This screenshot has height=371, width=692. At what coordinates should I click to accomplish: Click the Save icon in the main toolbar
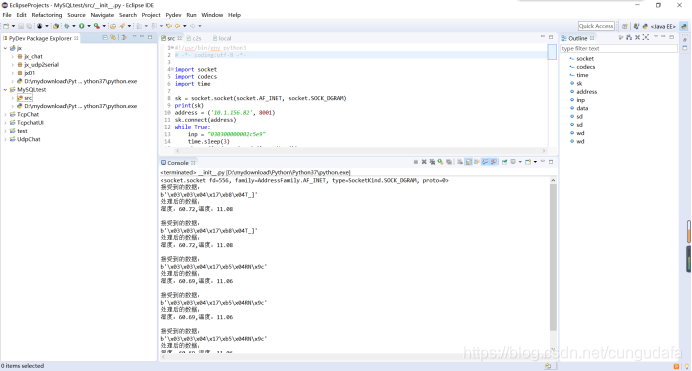pos(21,26)
